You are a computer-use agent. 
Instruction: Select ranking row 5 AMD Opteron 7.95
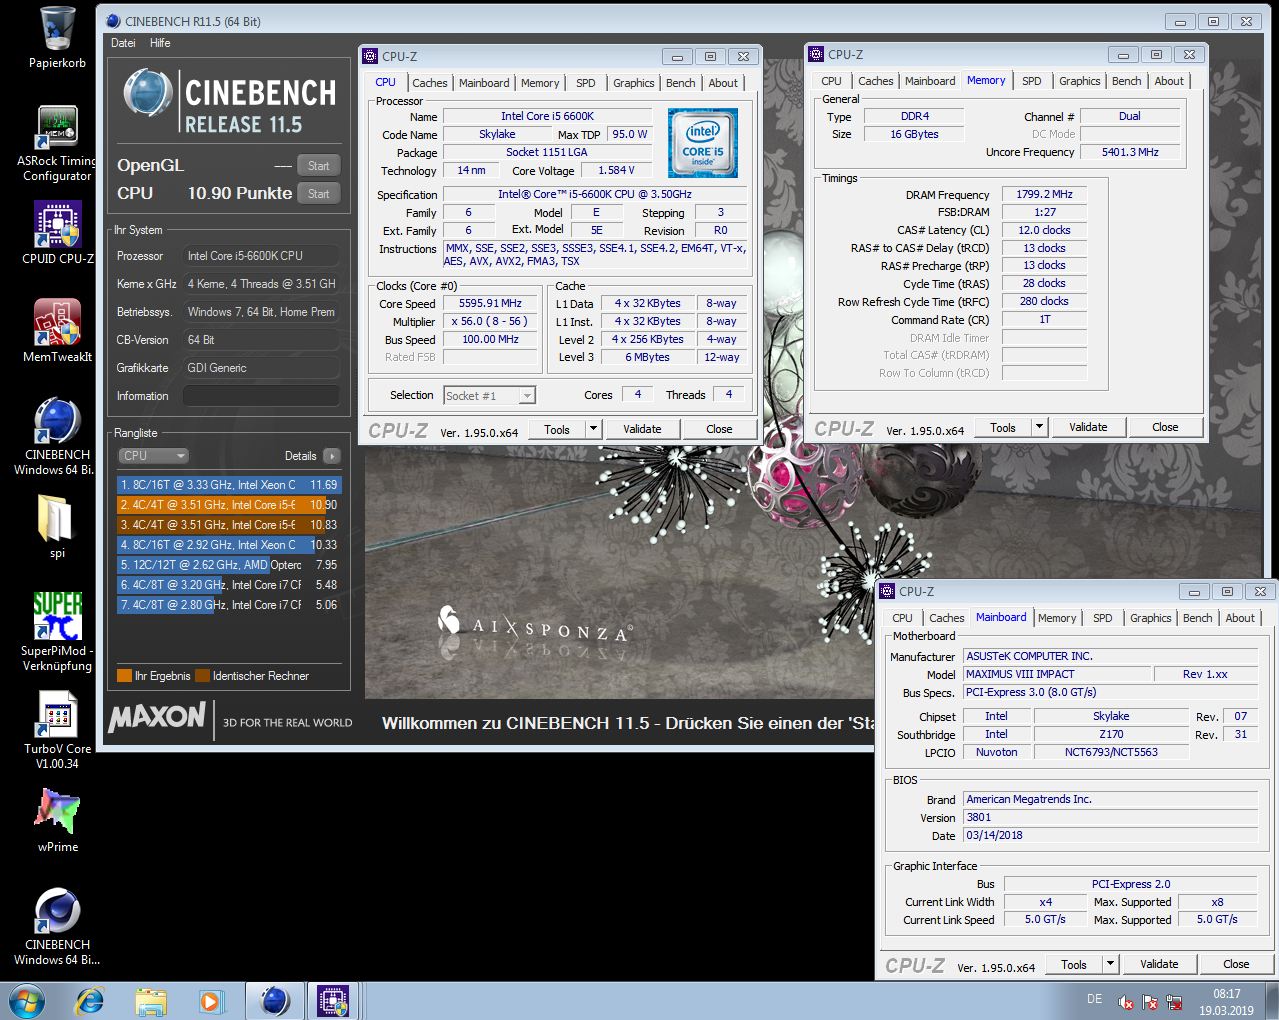(229, 565)
